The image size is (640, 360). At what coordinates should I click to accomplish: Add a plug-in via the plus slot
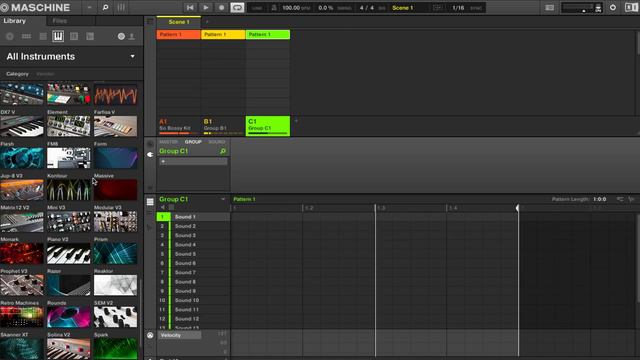click(193, 162)
